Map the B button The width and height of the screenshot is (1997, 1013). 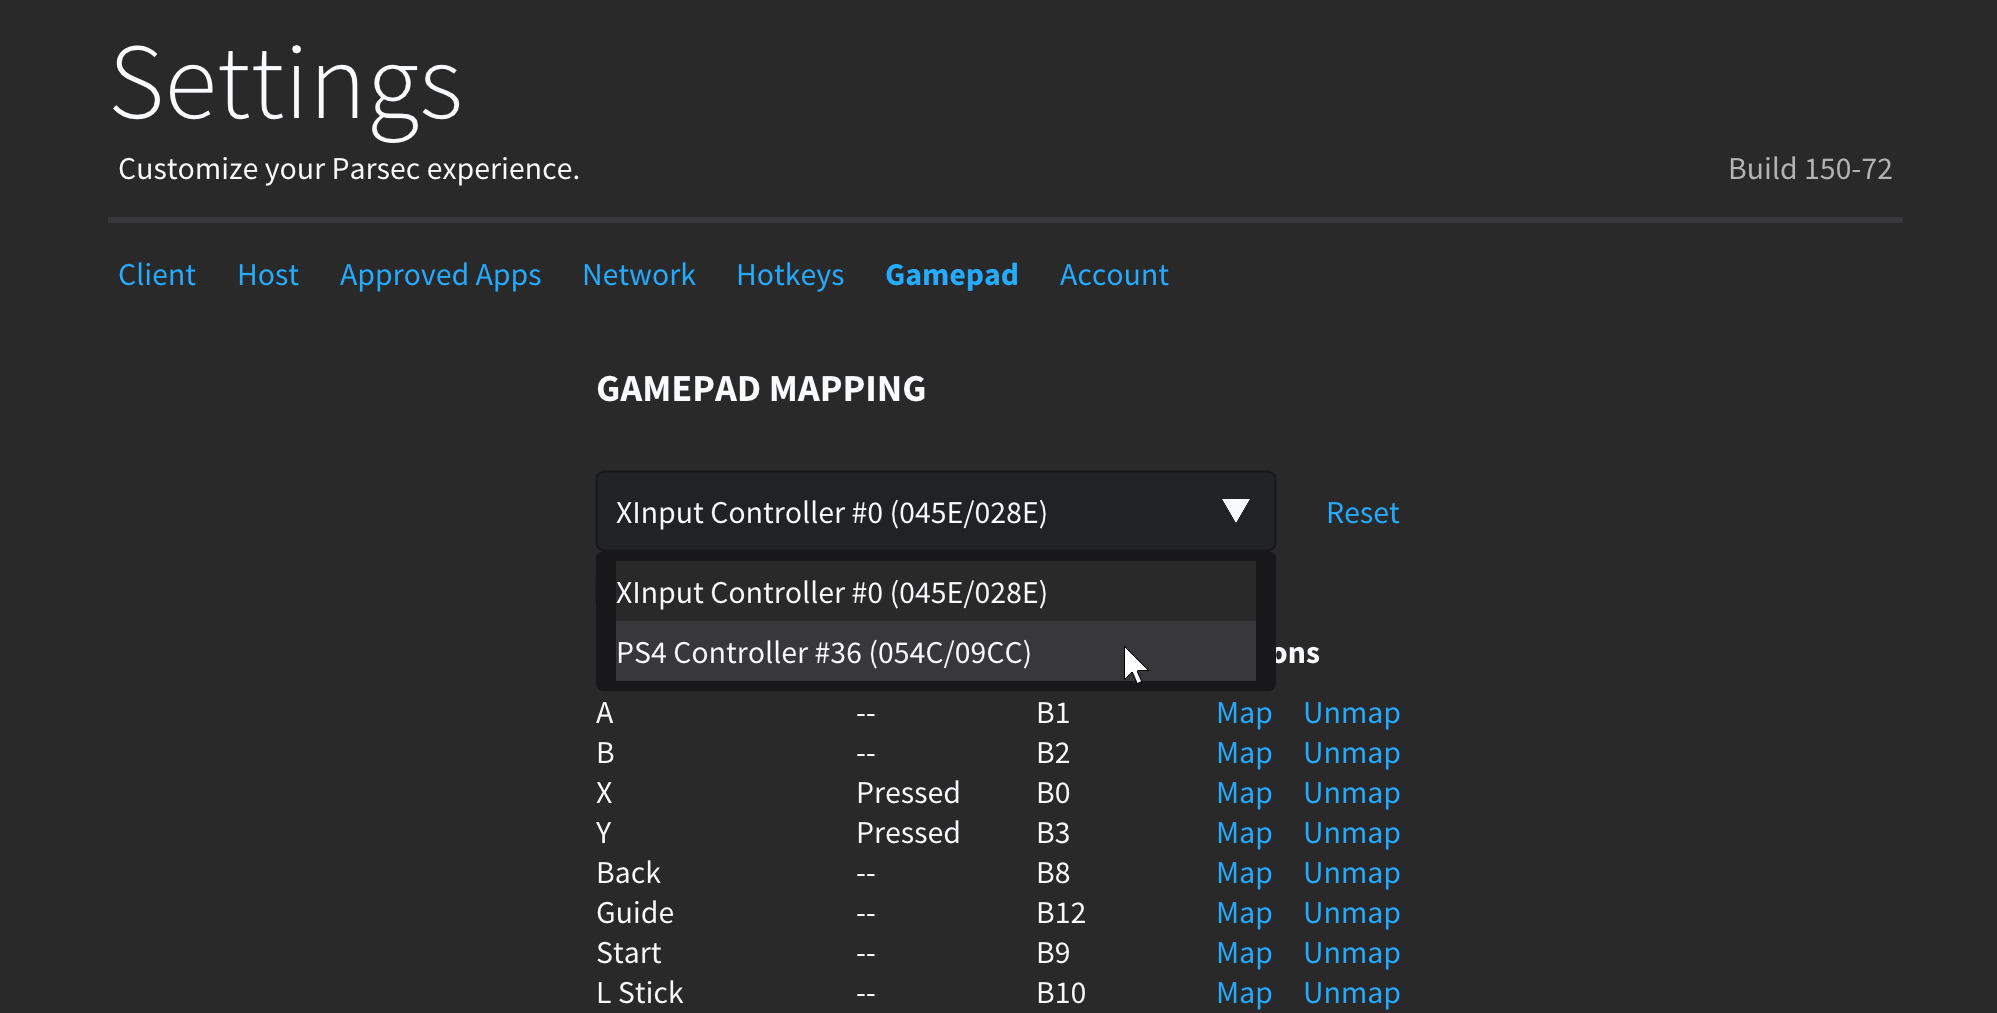click(x=1244, y=753)
